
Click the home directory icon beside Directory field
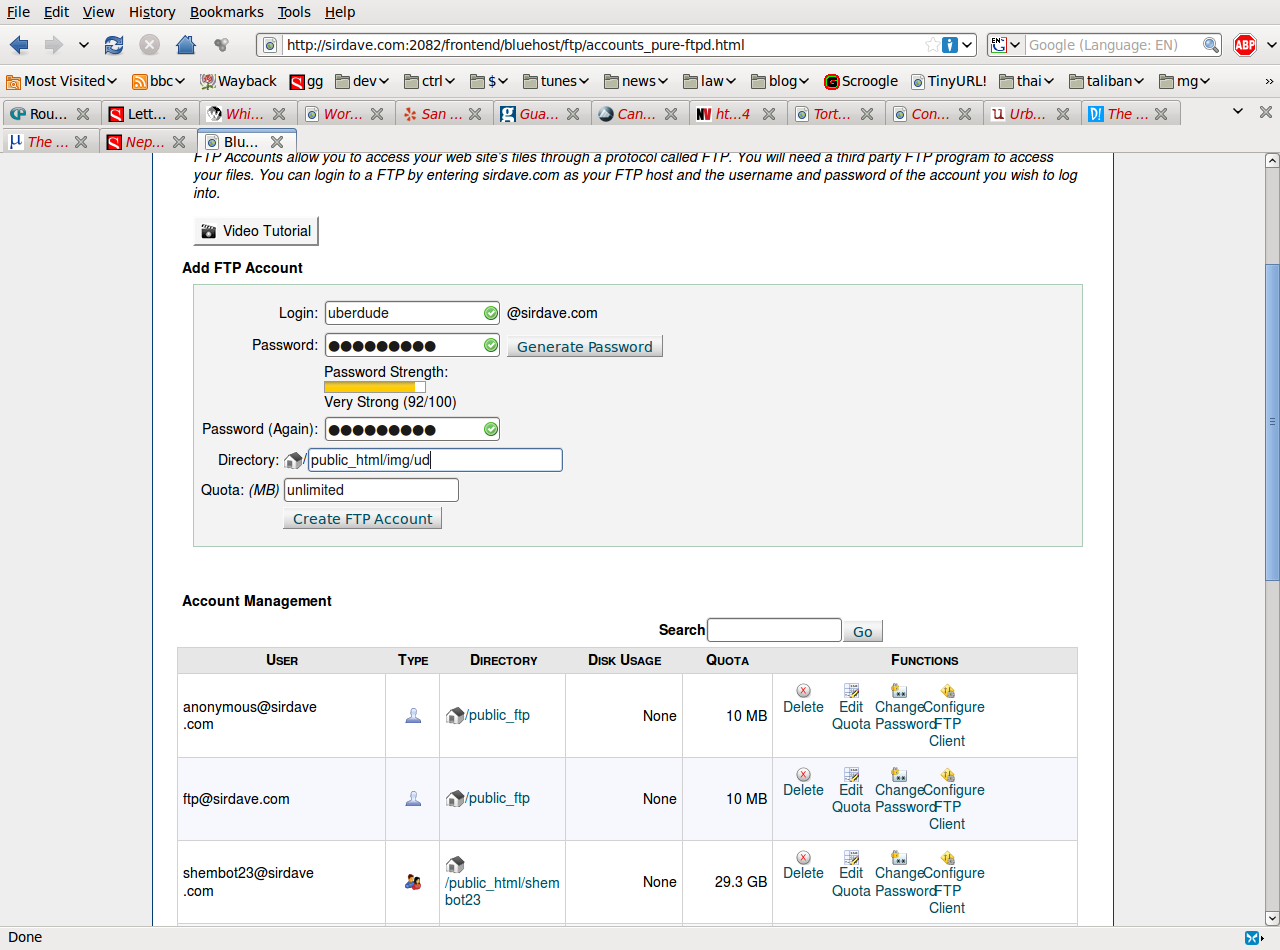click(x=293, y=460)
